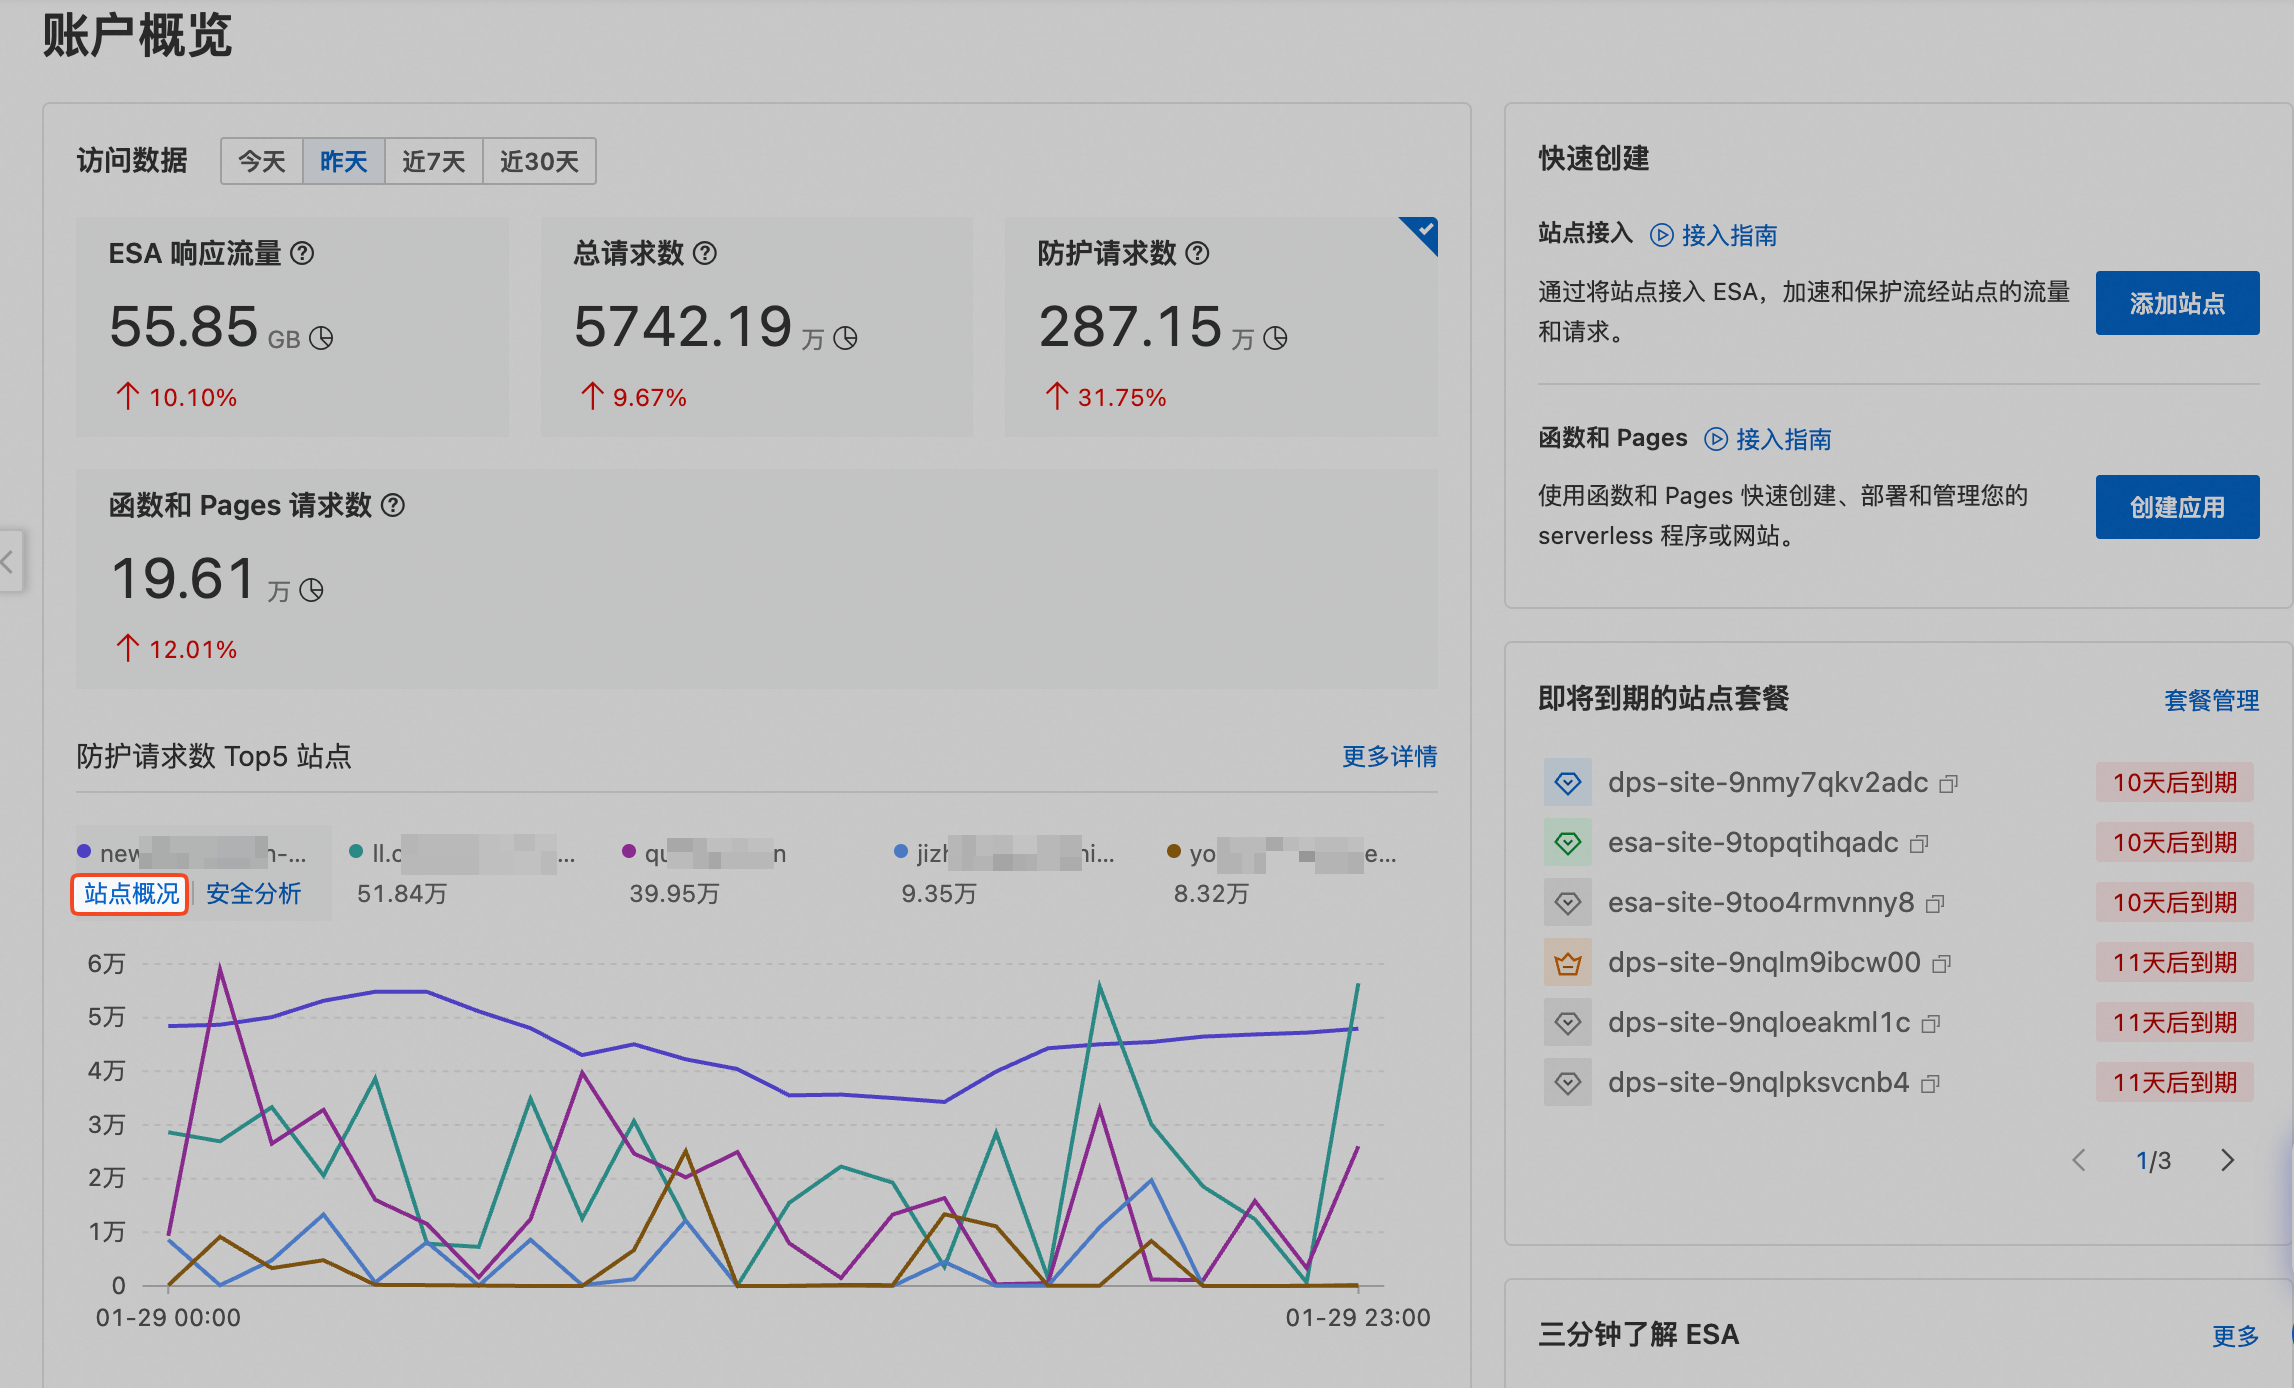This screenshot has width=2294, height=1388.
Task: Open 更多详情 link for Top5 sites
Action: 1388,757
